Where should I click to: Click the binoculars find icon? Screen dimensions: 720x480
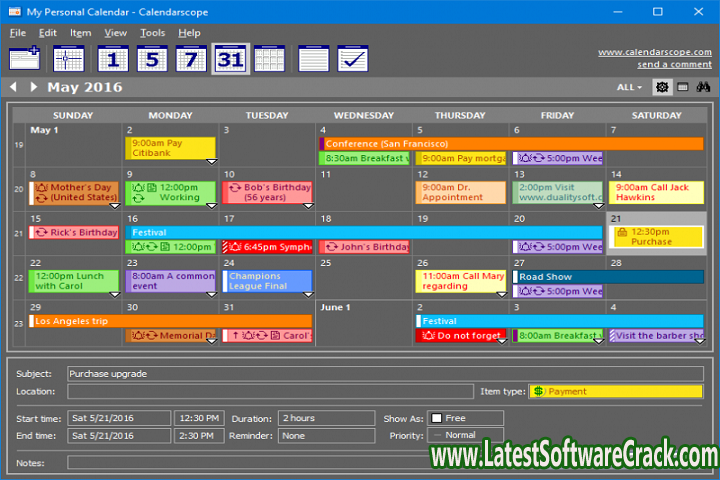pyautogui.click(x=703, y=87)
